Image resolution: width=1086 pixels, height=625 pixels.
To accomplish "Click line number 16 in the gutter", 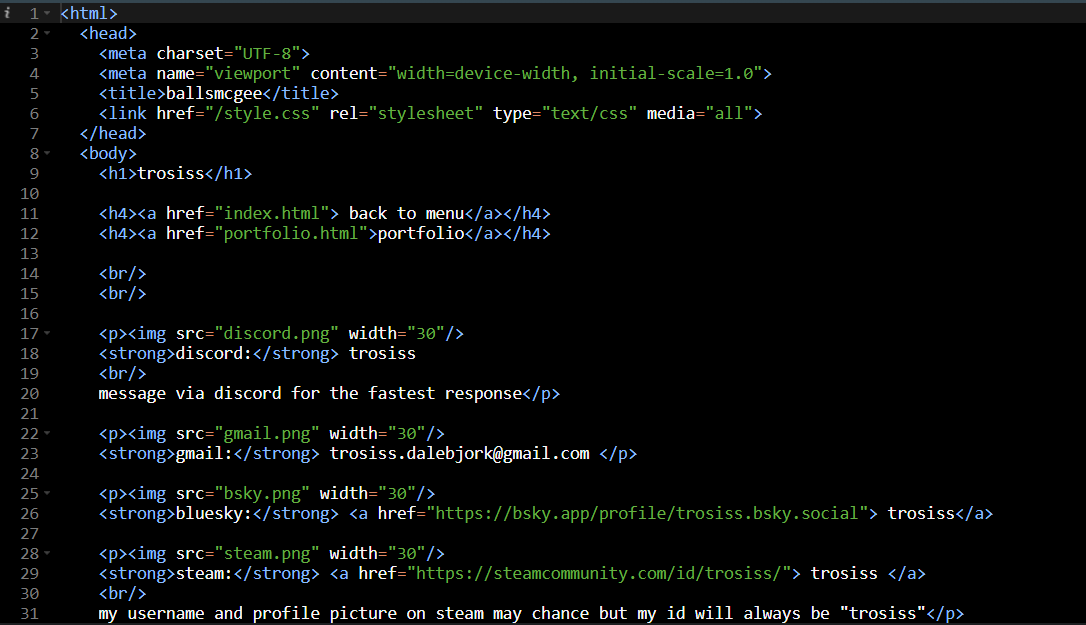I will (30, 314).
